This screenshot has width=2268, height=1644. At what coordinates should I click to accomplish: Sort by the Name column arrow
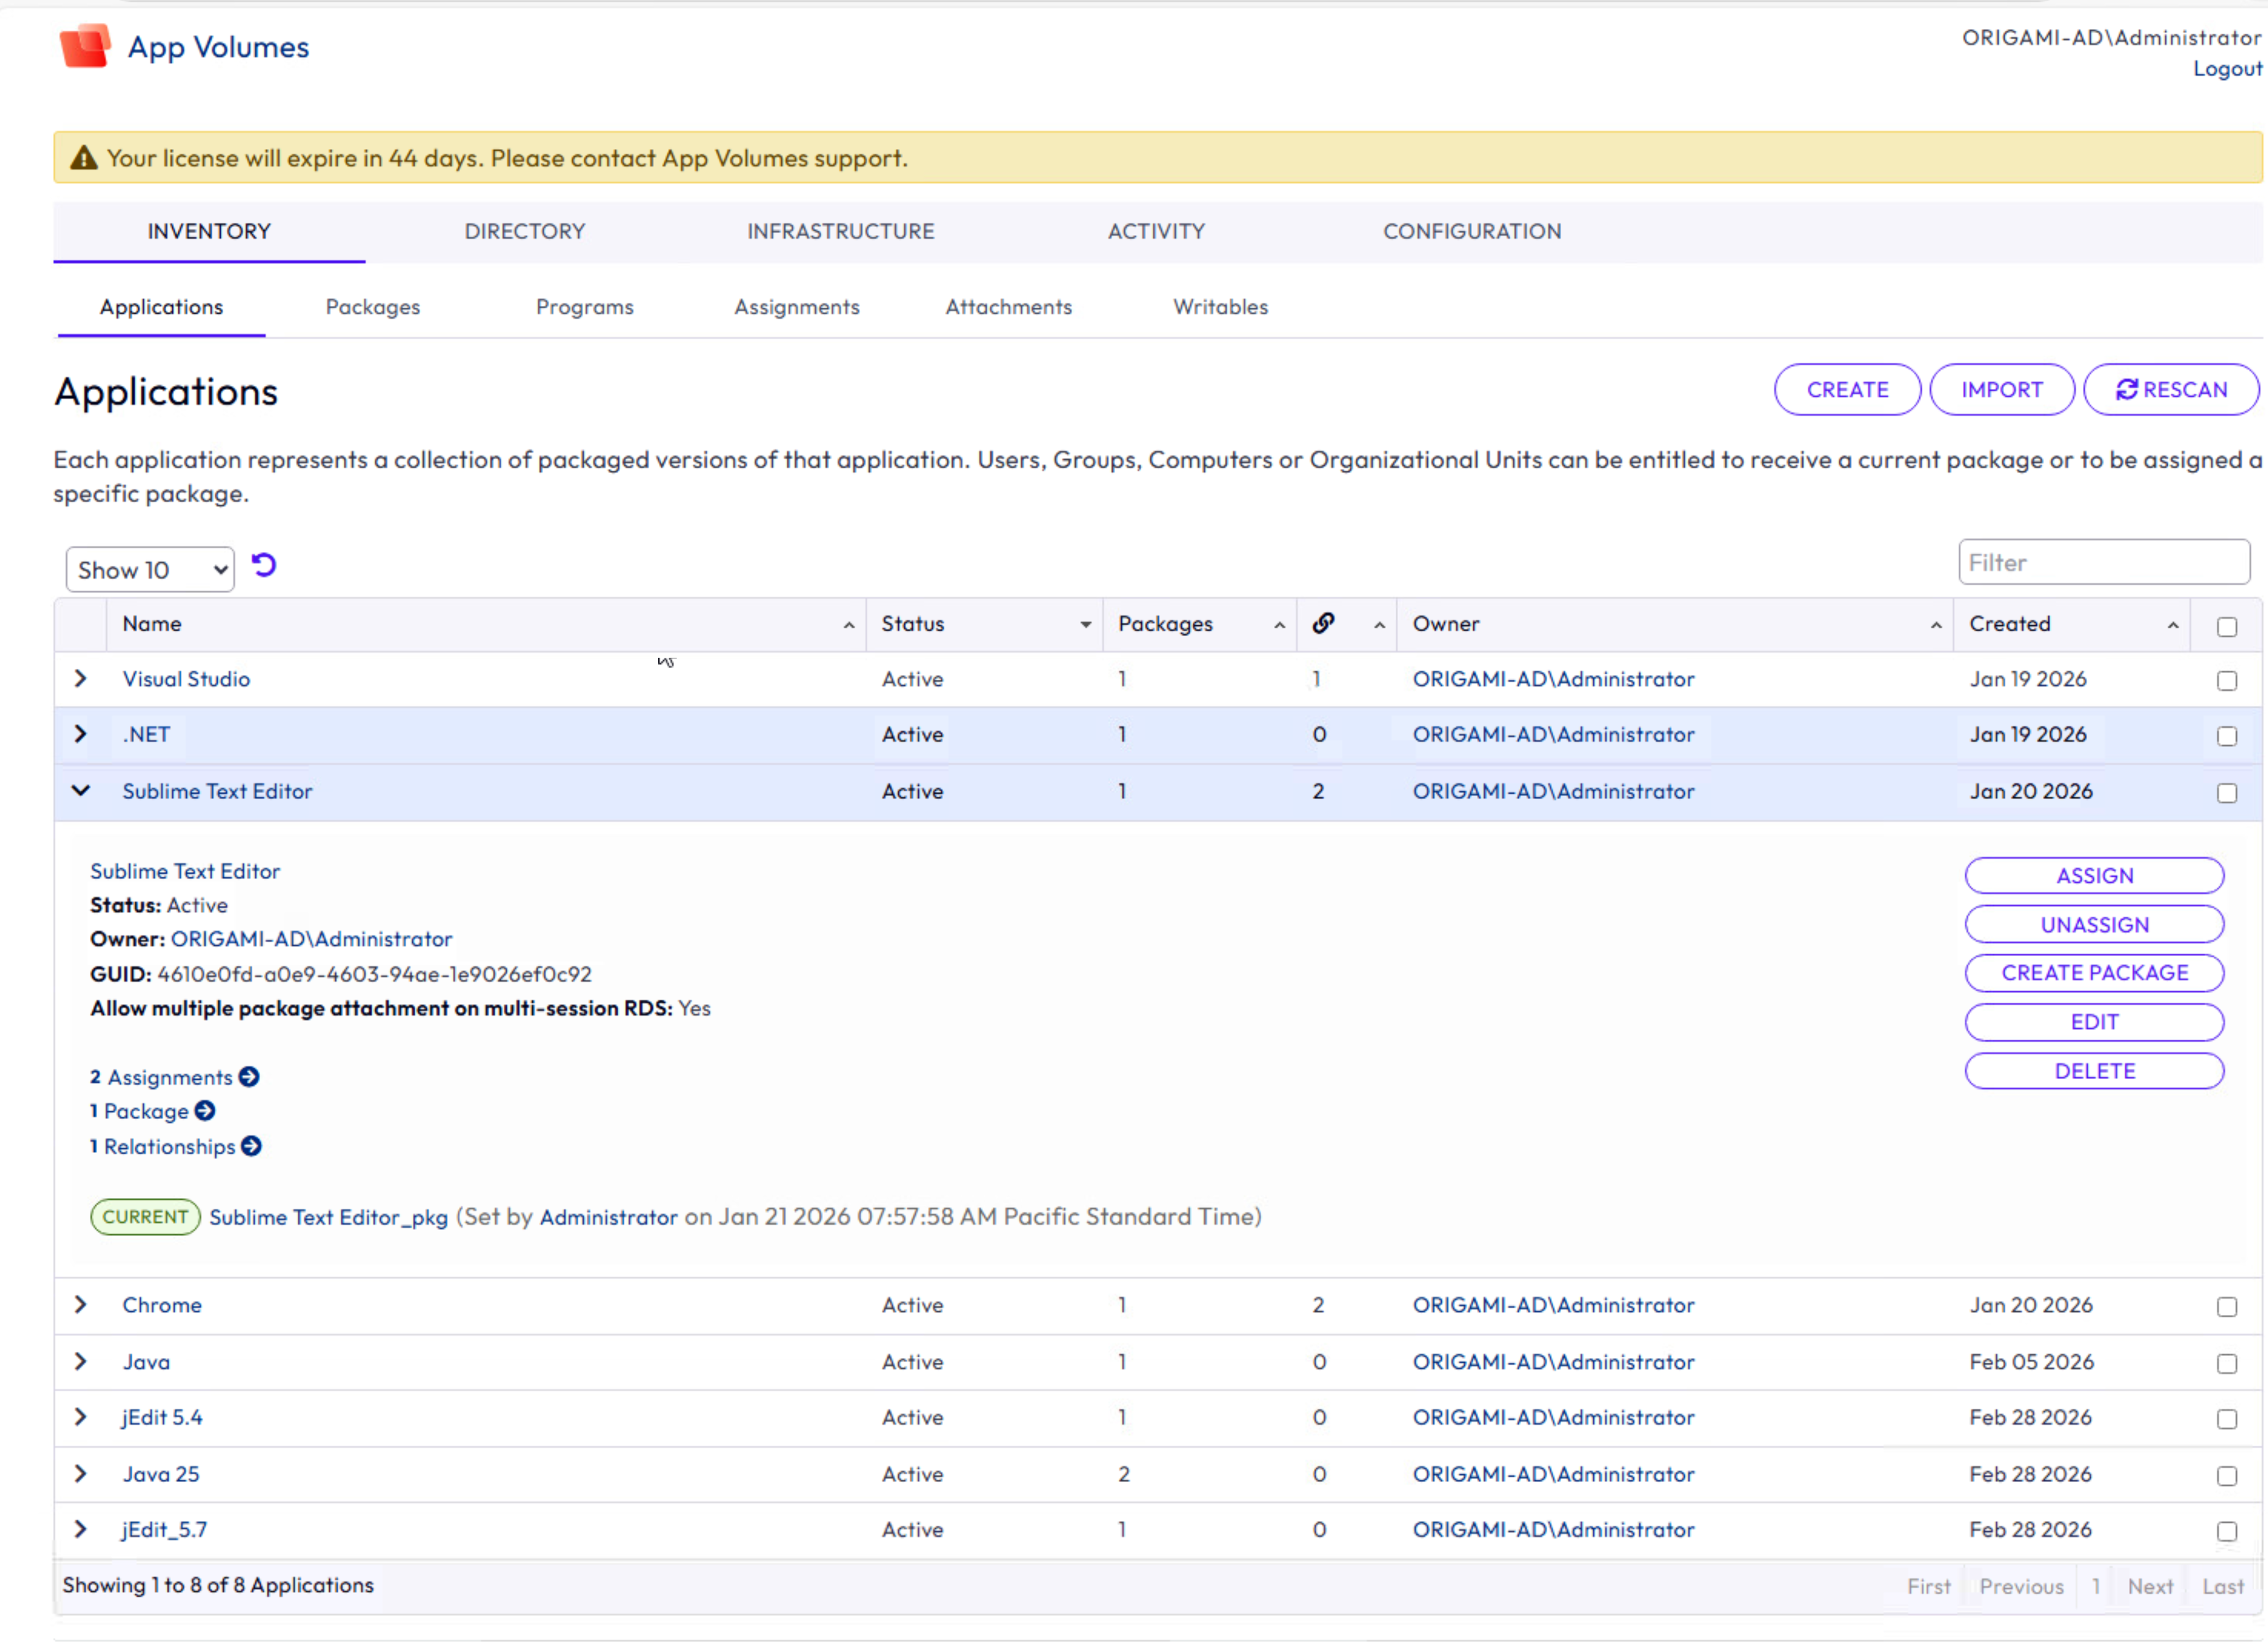pos(849,626)
